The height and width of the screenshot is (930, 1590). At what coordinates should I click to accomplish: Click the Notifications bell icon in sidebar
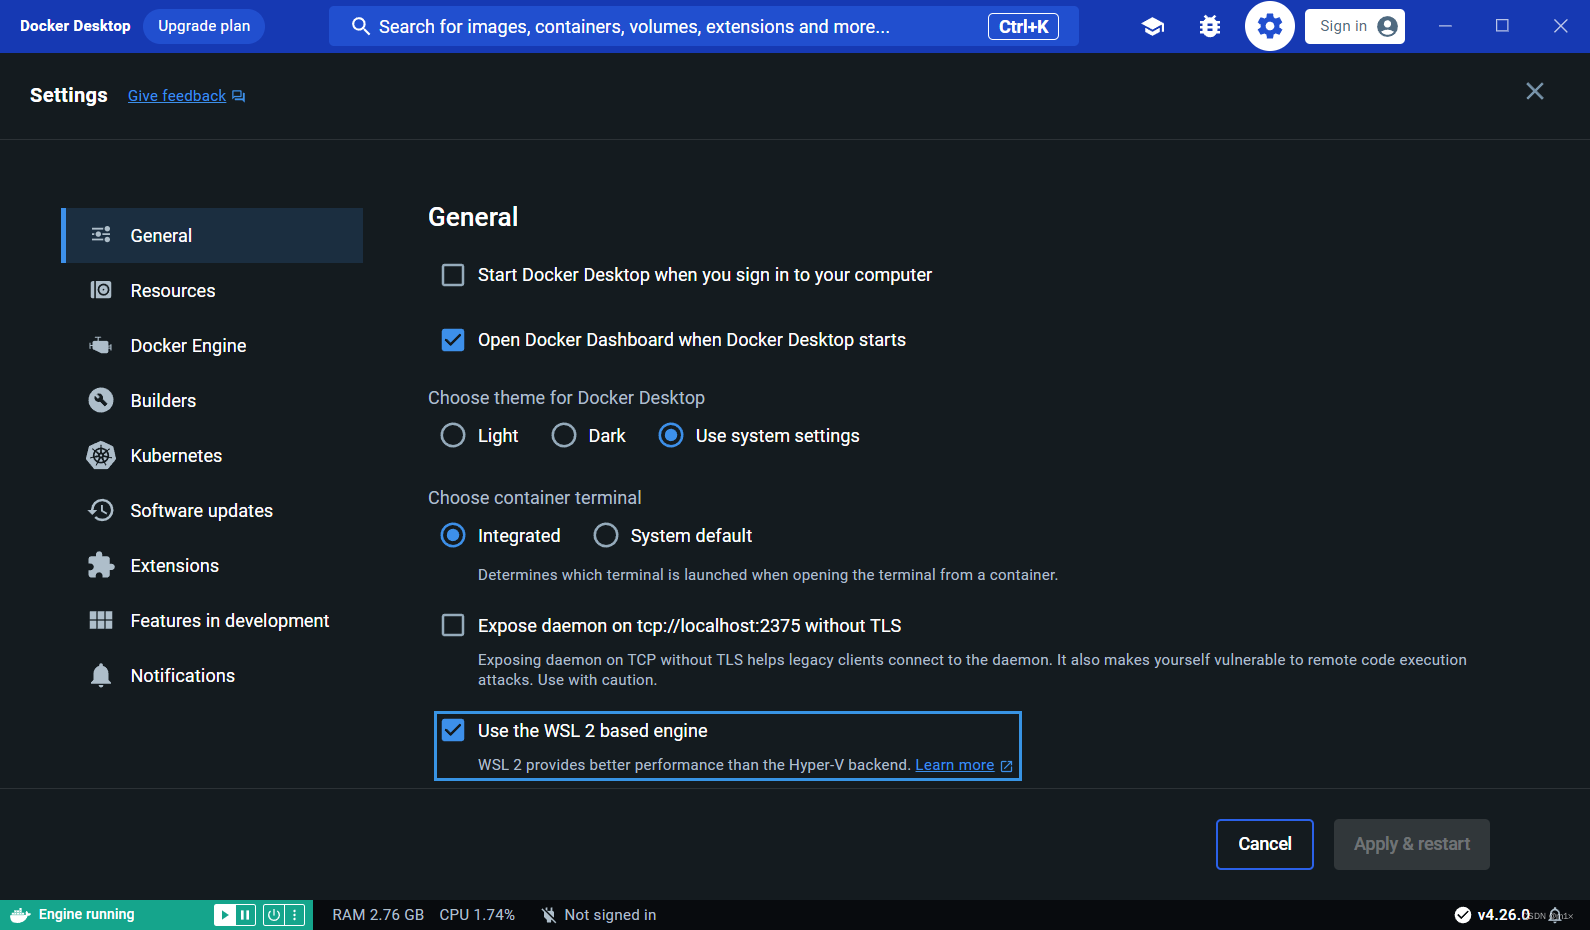click(101, 675)
